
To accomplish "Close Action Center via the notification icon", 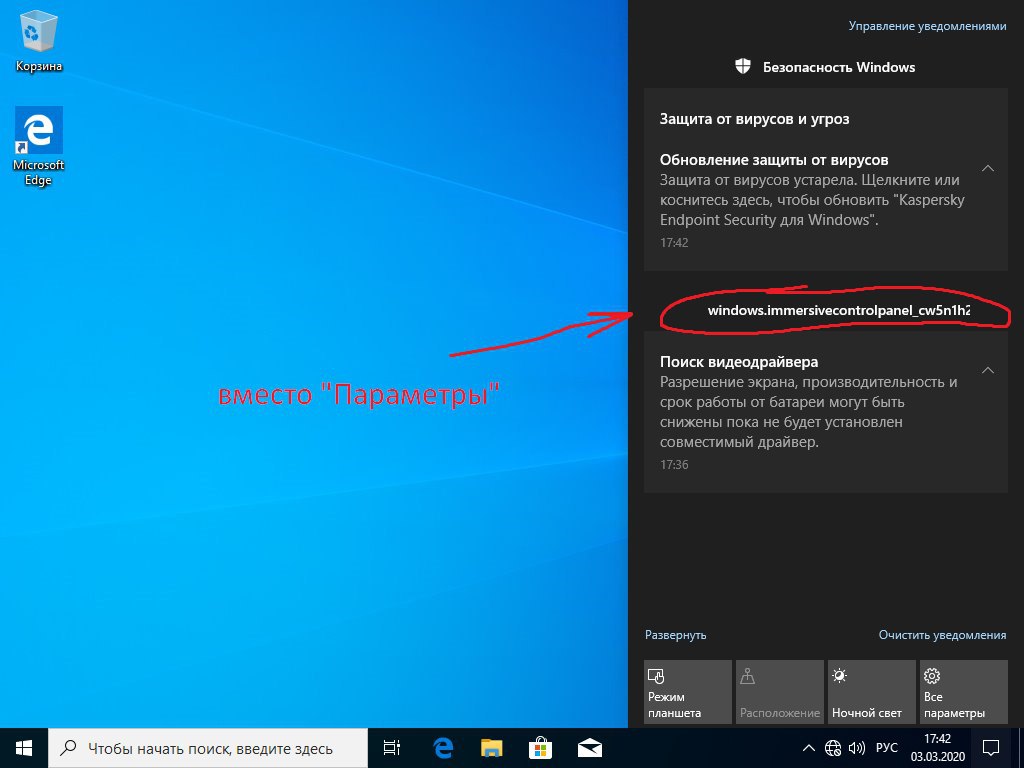I will point(991,748).
